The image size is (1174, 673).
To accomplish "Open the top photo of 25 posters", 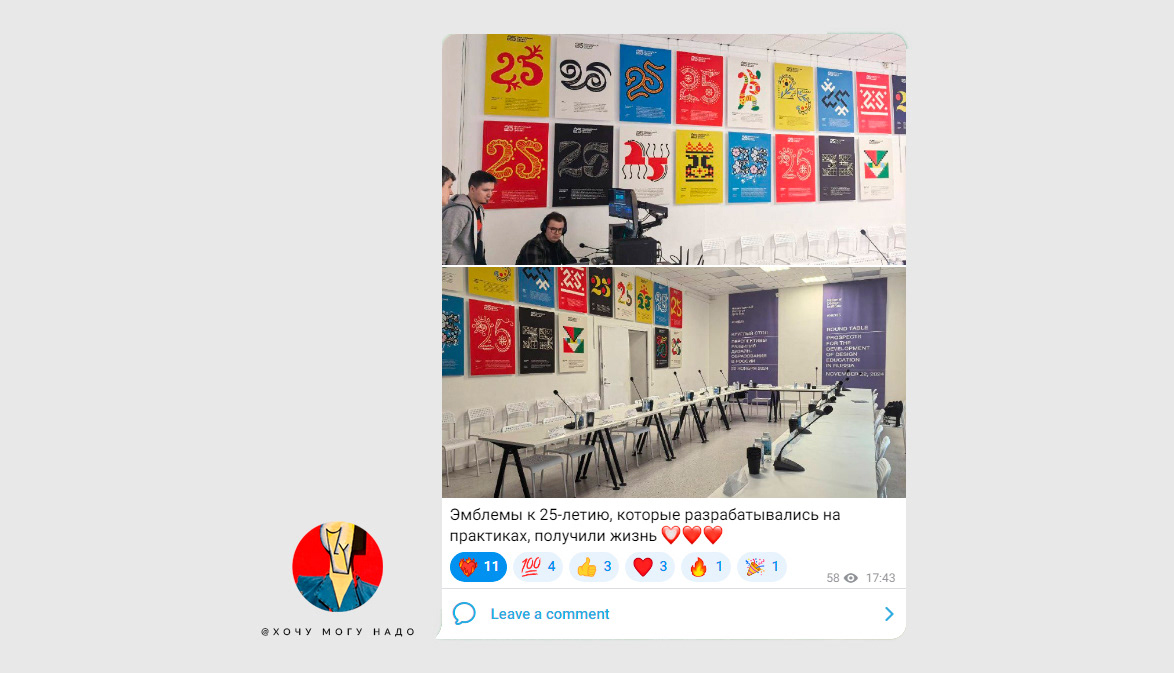I will [x=674, y=149].
